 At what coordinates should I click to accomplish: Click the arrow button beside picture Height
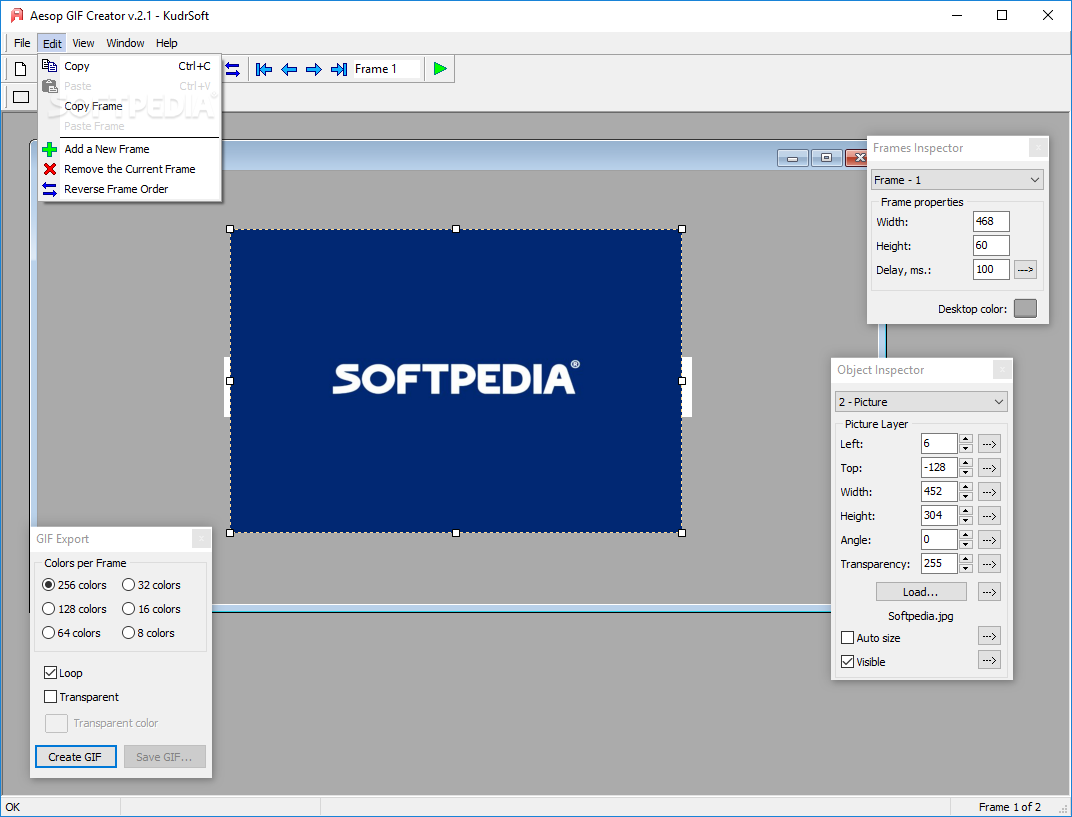pyautogui.click(x=989, y=515)
